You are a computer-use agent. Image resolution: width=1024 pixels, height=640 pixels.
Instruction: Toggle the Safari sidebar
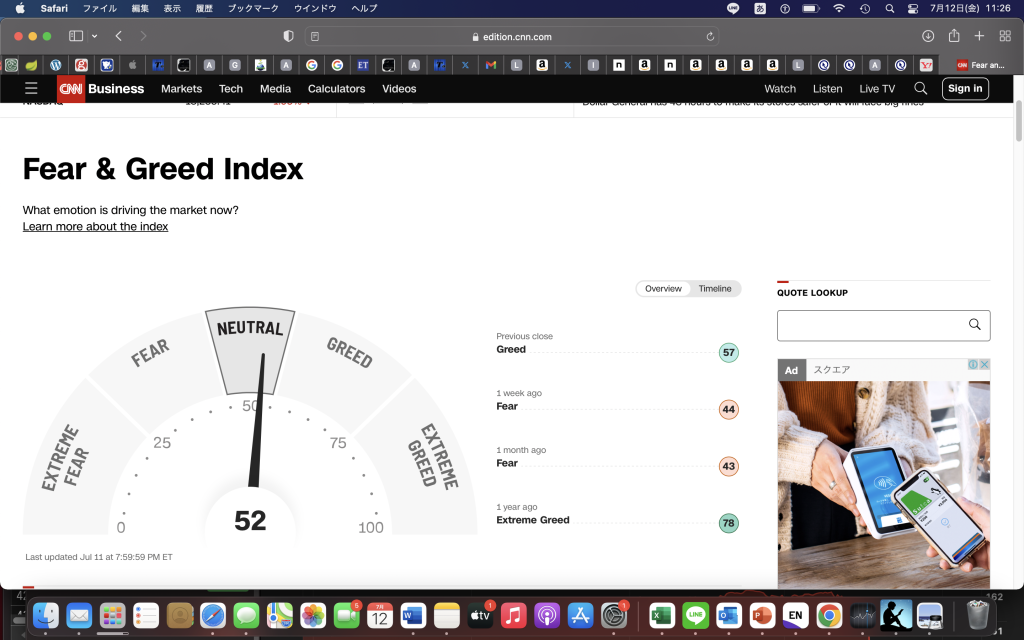point(76,36)
